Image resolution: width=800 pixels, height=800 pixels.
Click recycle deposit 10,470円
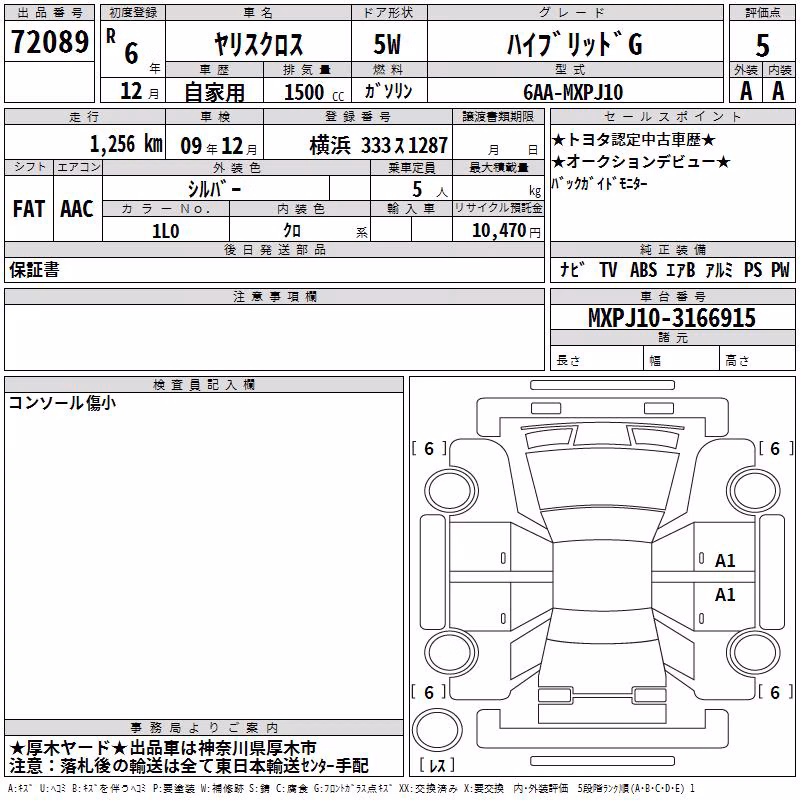(506, 231)
